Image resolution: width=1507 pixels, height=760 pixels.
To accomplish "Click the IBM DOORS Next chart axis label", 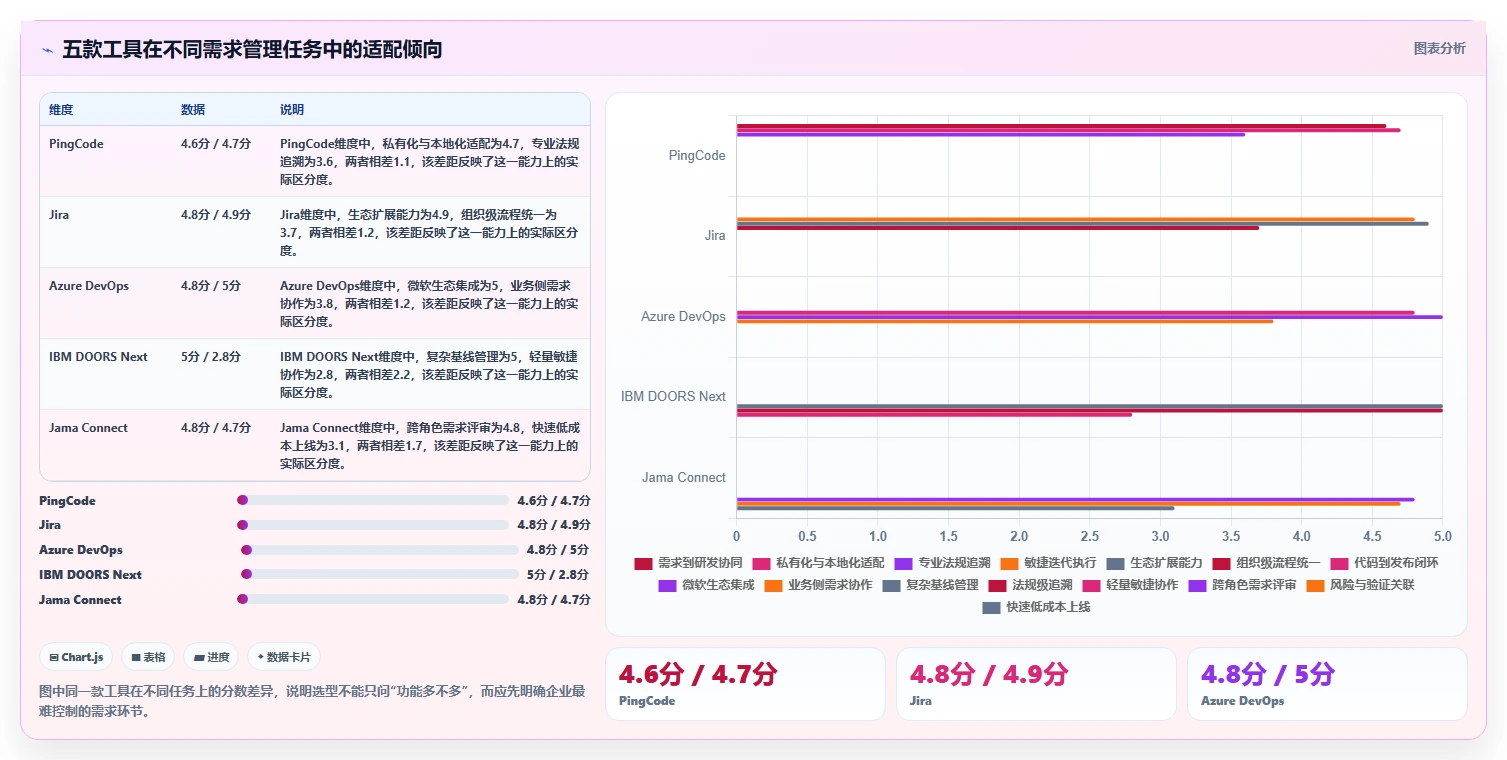I will [673, 396].
